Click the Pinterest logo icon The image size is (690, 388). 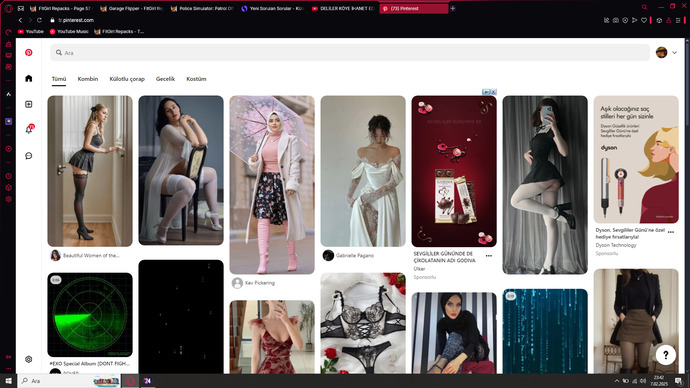tap(29, 52)
